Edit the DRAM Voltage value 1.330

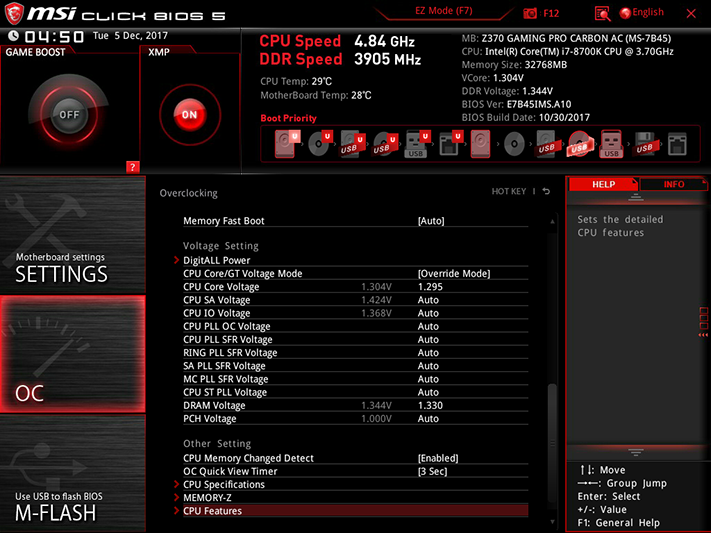[x=430, y=406]
